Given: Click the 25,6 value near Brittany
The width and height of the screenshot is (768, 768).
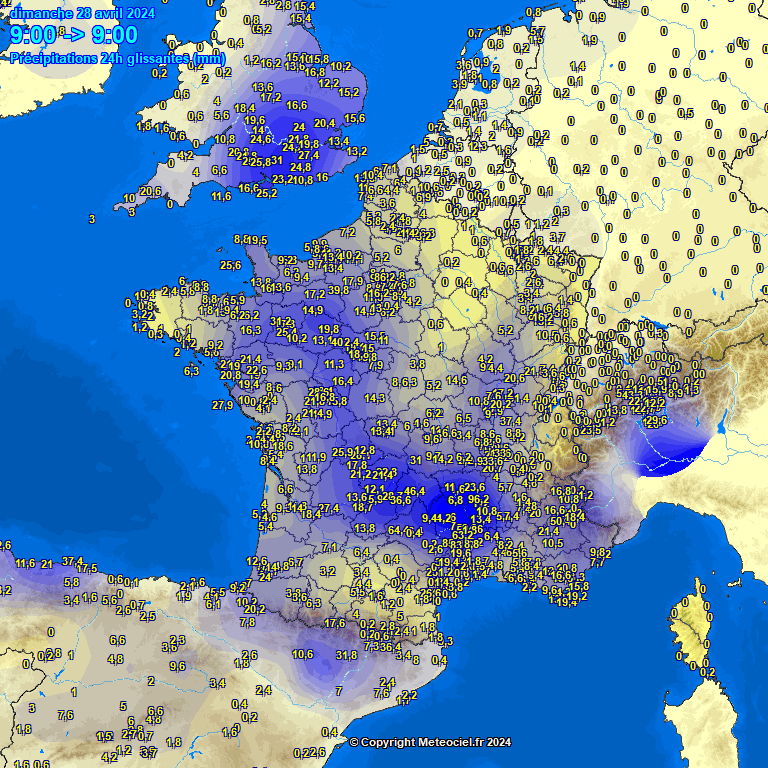Looking at the screenshot, I should click(230, 265).
